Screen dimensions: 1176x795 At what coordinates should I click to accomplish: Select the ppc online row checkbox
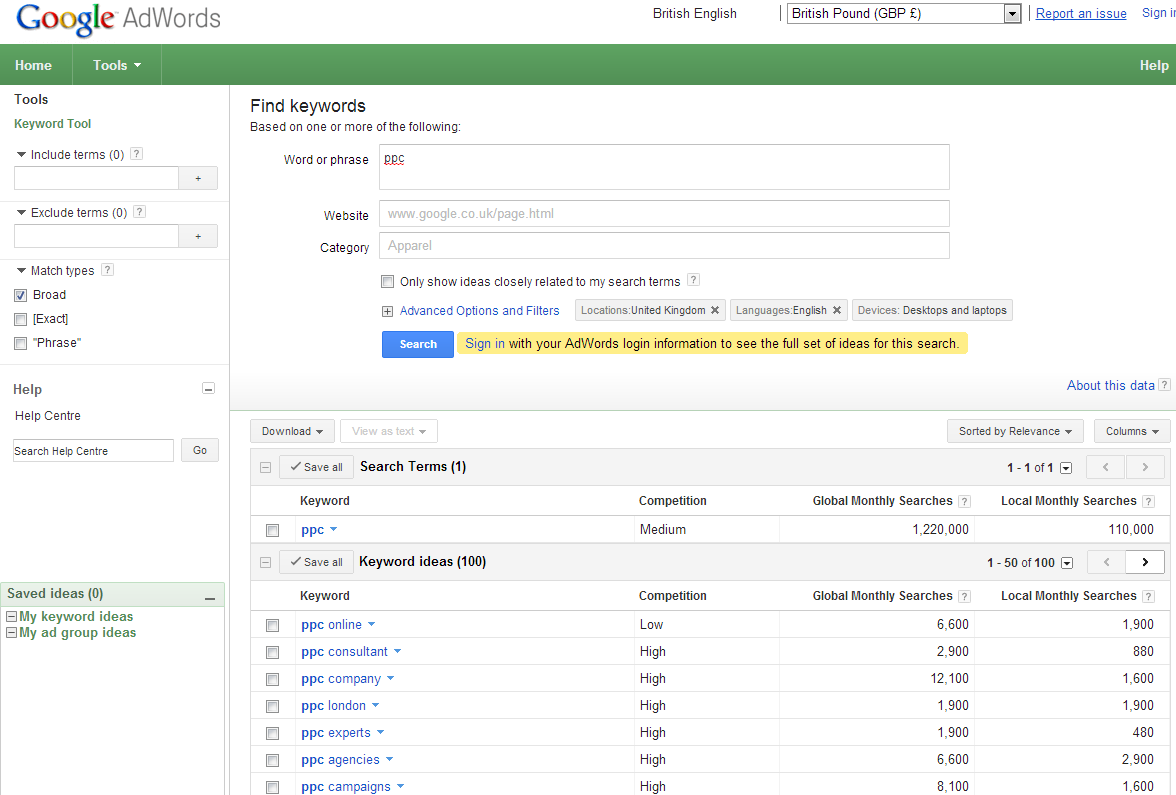point(272,626)
